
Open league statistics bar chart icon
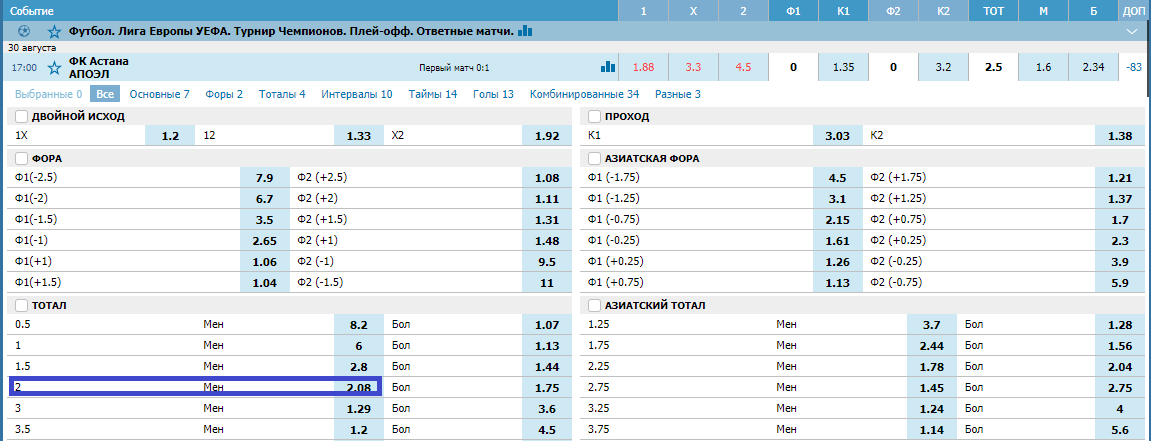pos(525,31)
